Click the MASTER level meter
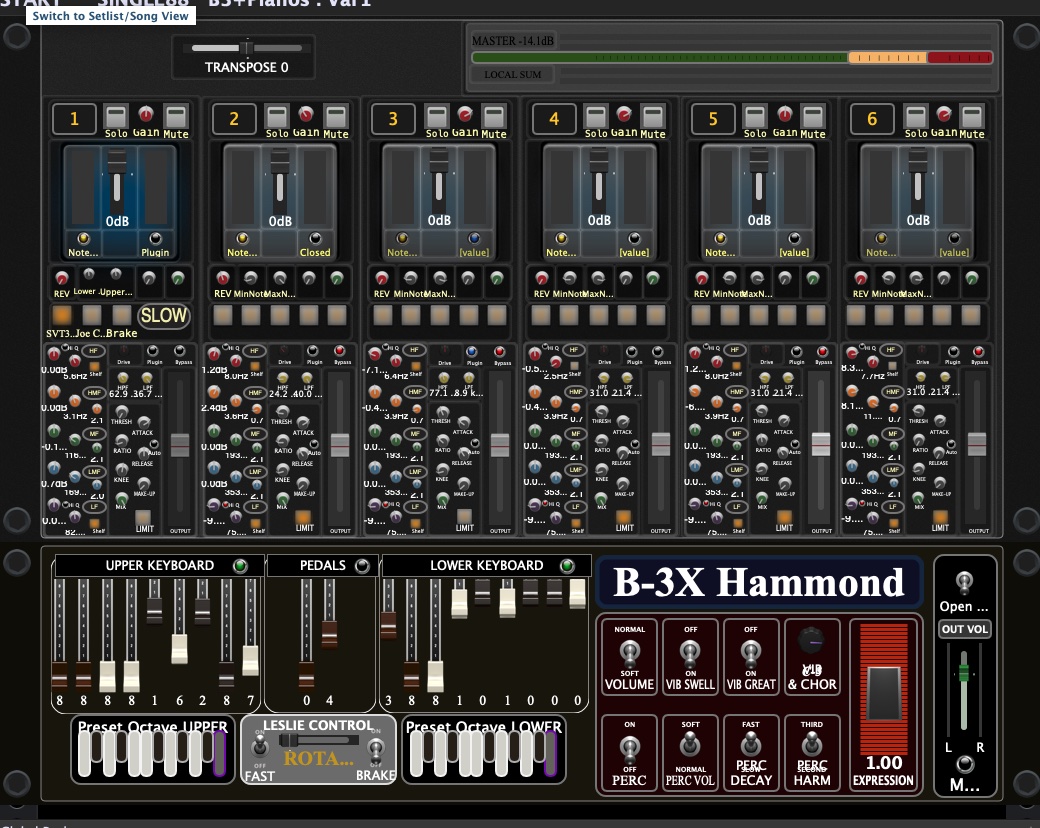 (x=732, y=58)
